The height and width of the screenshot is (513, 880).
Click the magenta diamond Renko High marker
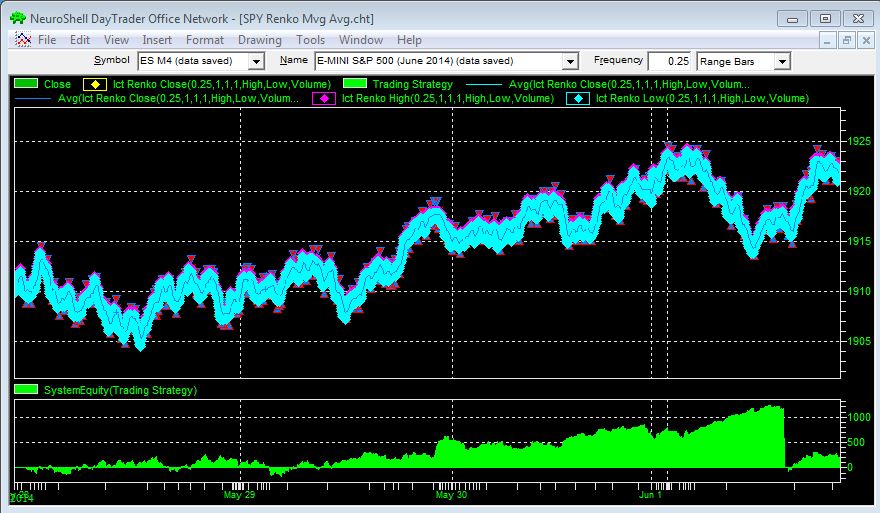[324, 98]
